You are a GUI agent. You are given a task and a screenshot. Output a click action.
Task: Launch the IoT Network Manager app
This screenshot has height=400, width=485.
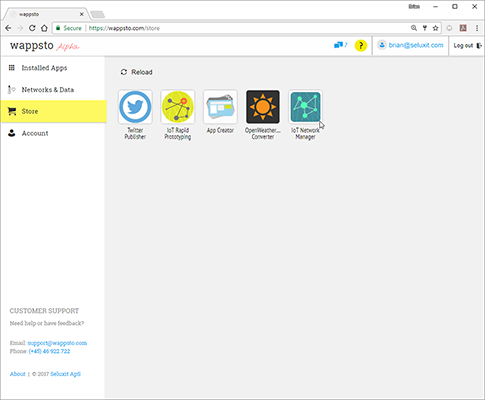click(305, 107)
